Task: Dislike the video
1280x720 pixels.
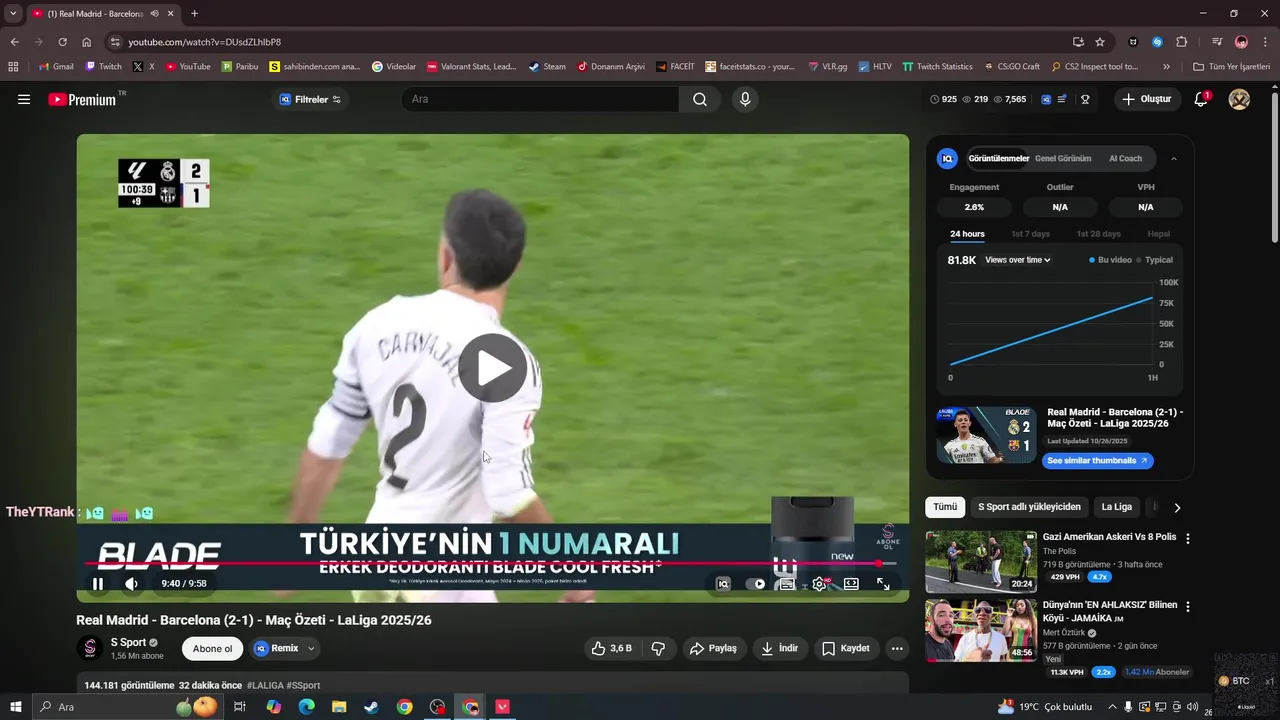Action: (658, 648)
